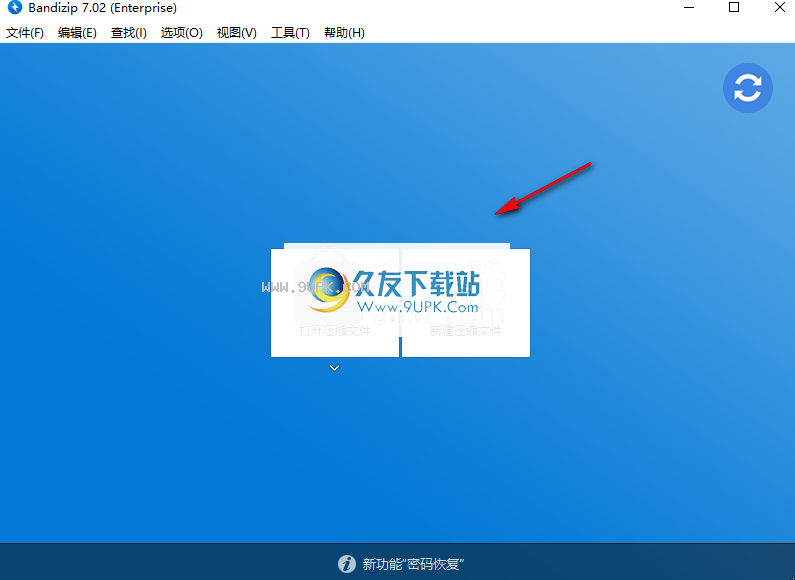Click the Bandizip logo in title bar
The image size is (795, 580).
[15, 8]
